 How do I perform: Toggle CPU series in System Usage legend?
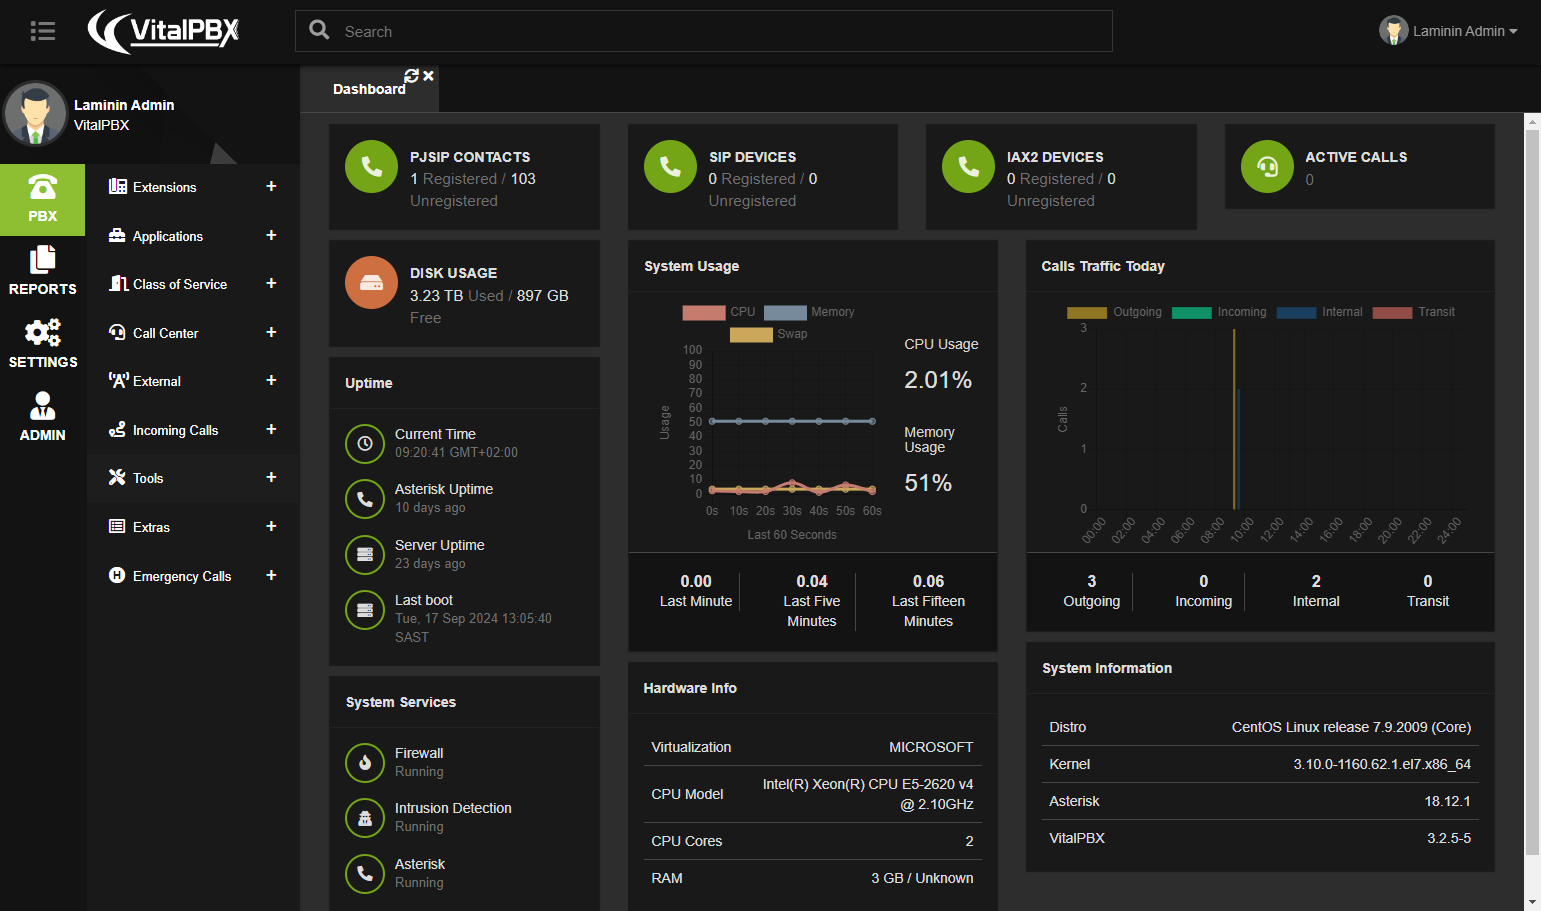click(718, 312)
